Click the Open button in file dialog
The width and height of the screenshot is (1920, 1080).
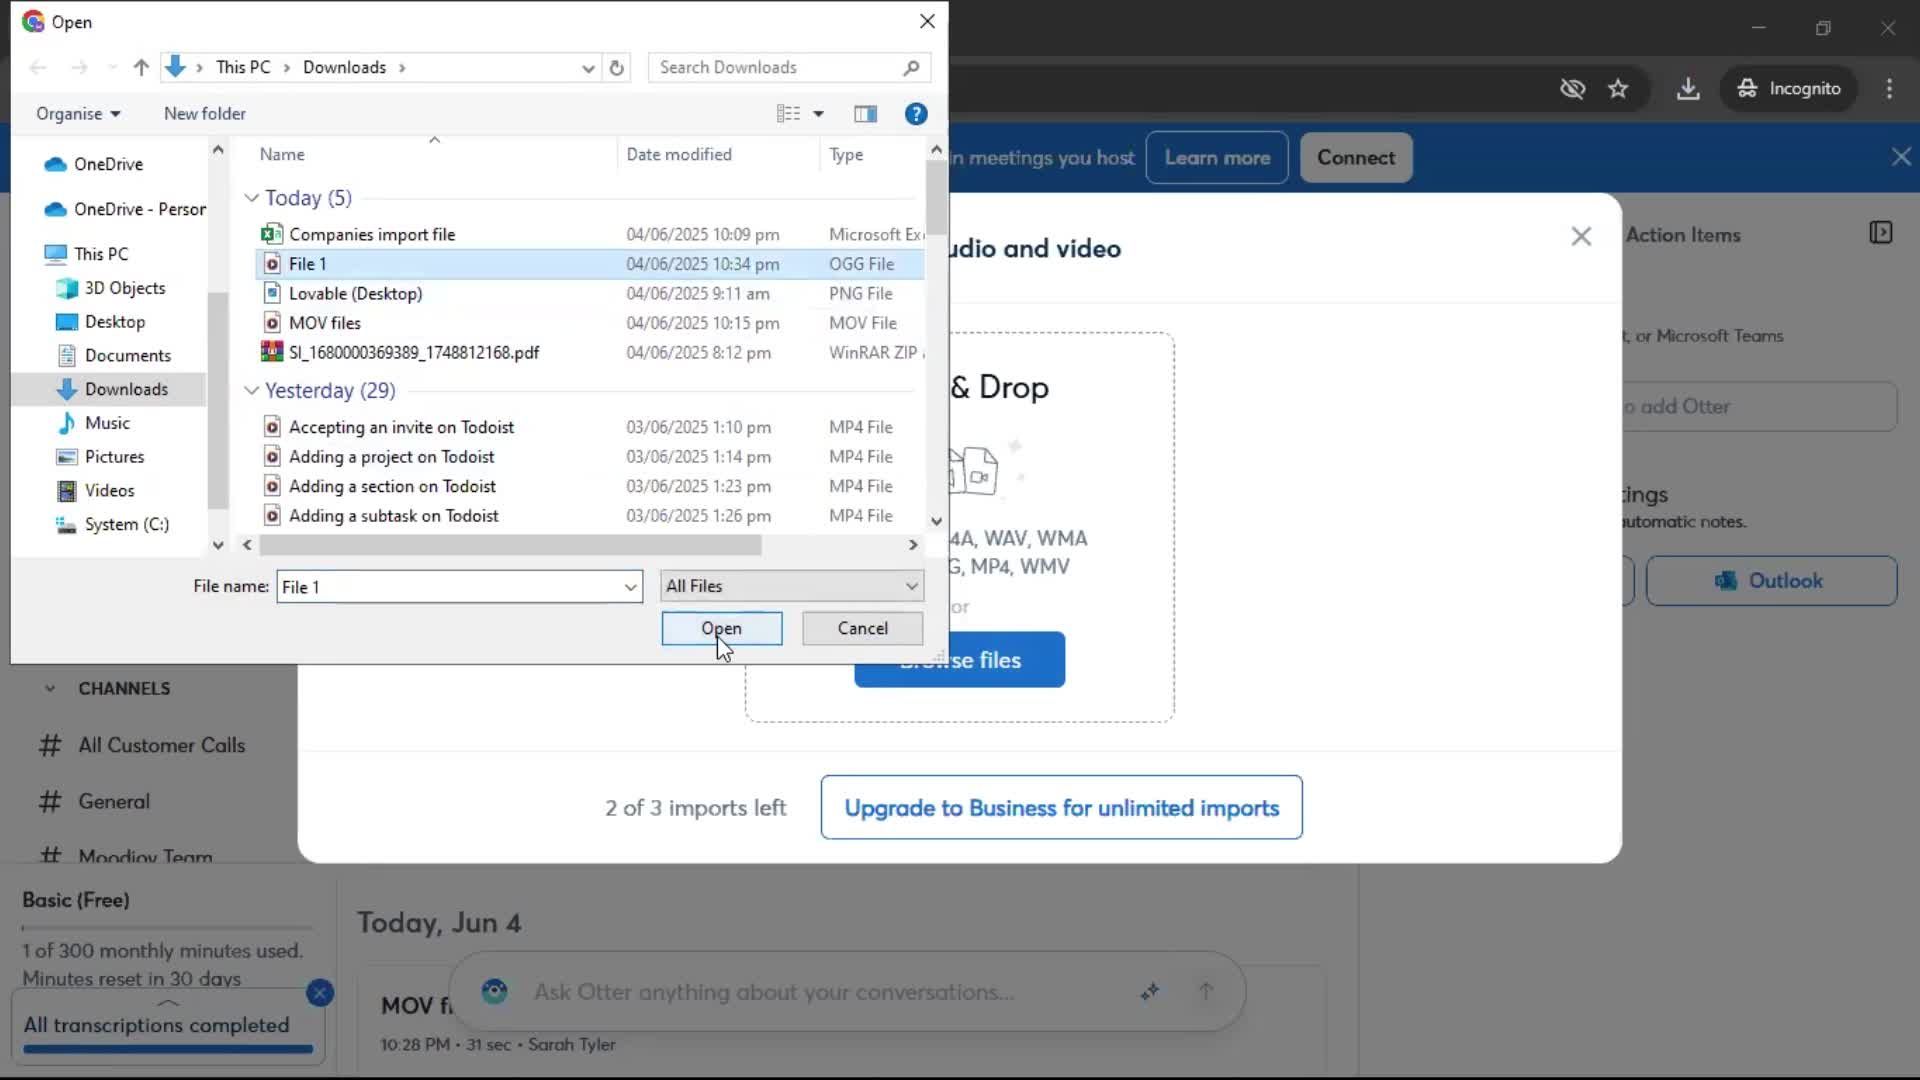tap(721, 628)
